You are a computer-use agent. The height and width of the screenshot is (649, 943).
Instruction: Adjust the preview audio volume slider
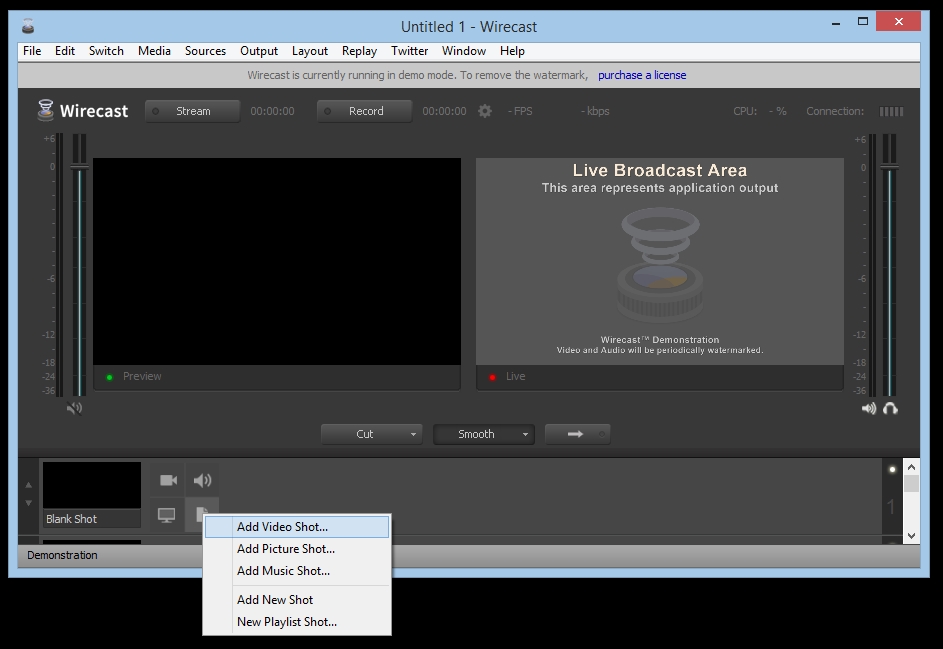pos(79,167)
